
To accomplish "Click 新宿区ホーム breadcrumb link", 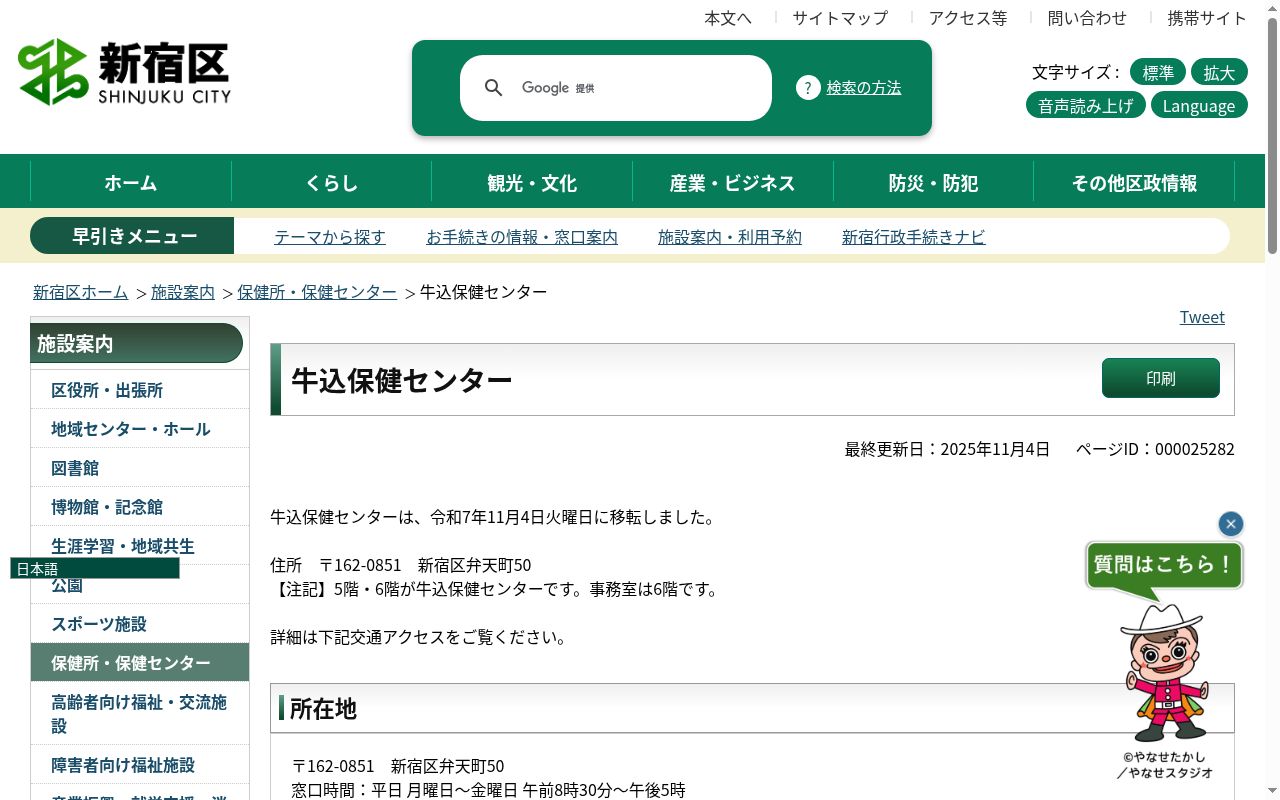I will (x=81, y=292).
